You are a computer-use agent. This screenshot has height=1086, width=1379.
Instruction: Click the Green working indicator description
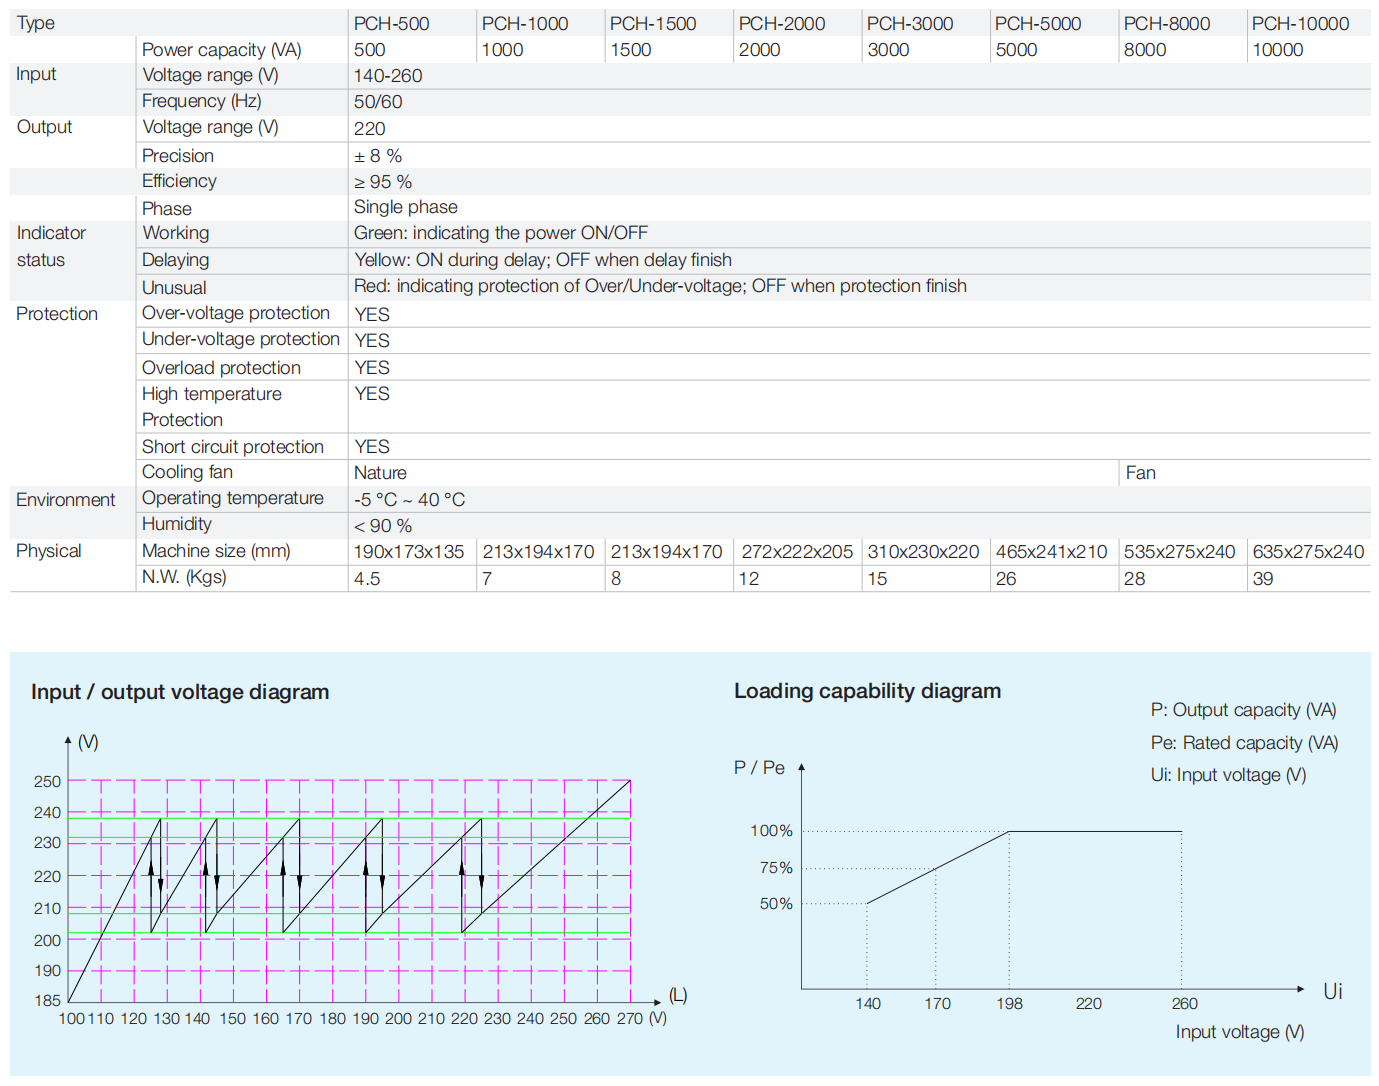click(500, 233)
